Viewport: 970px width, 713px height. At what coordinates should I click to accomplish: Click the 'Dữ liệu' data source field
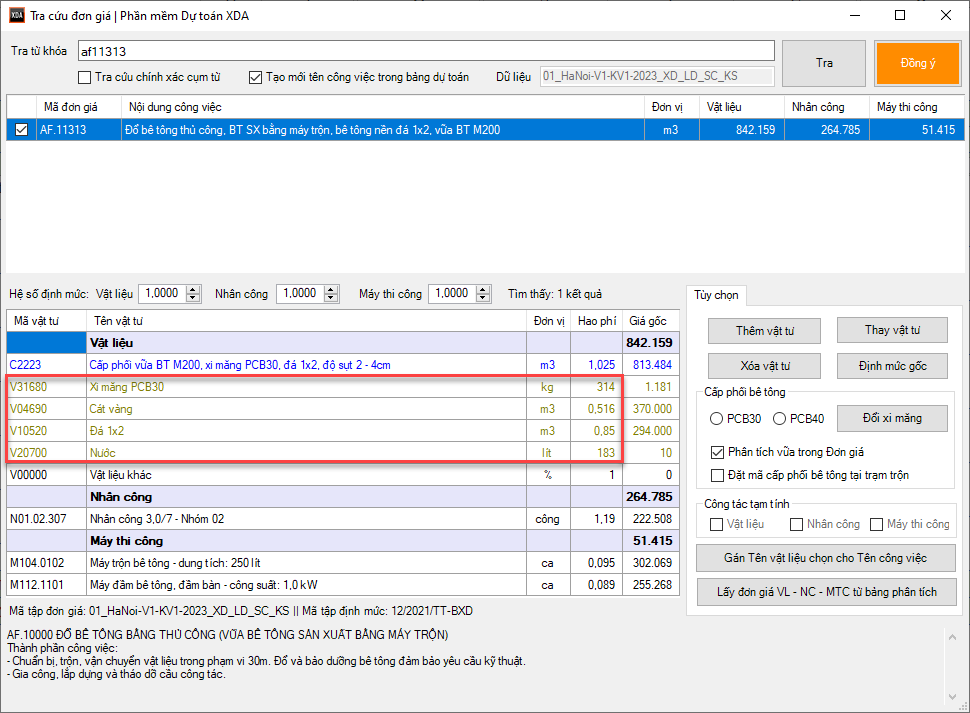[657, 76]
